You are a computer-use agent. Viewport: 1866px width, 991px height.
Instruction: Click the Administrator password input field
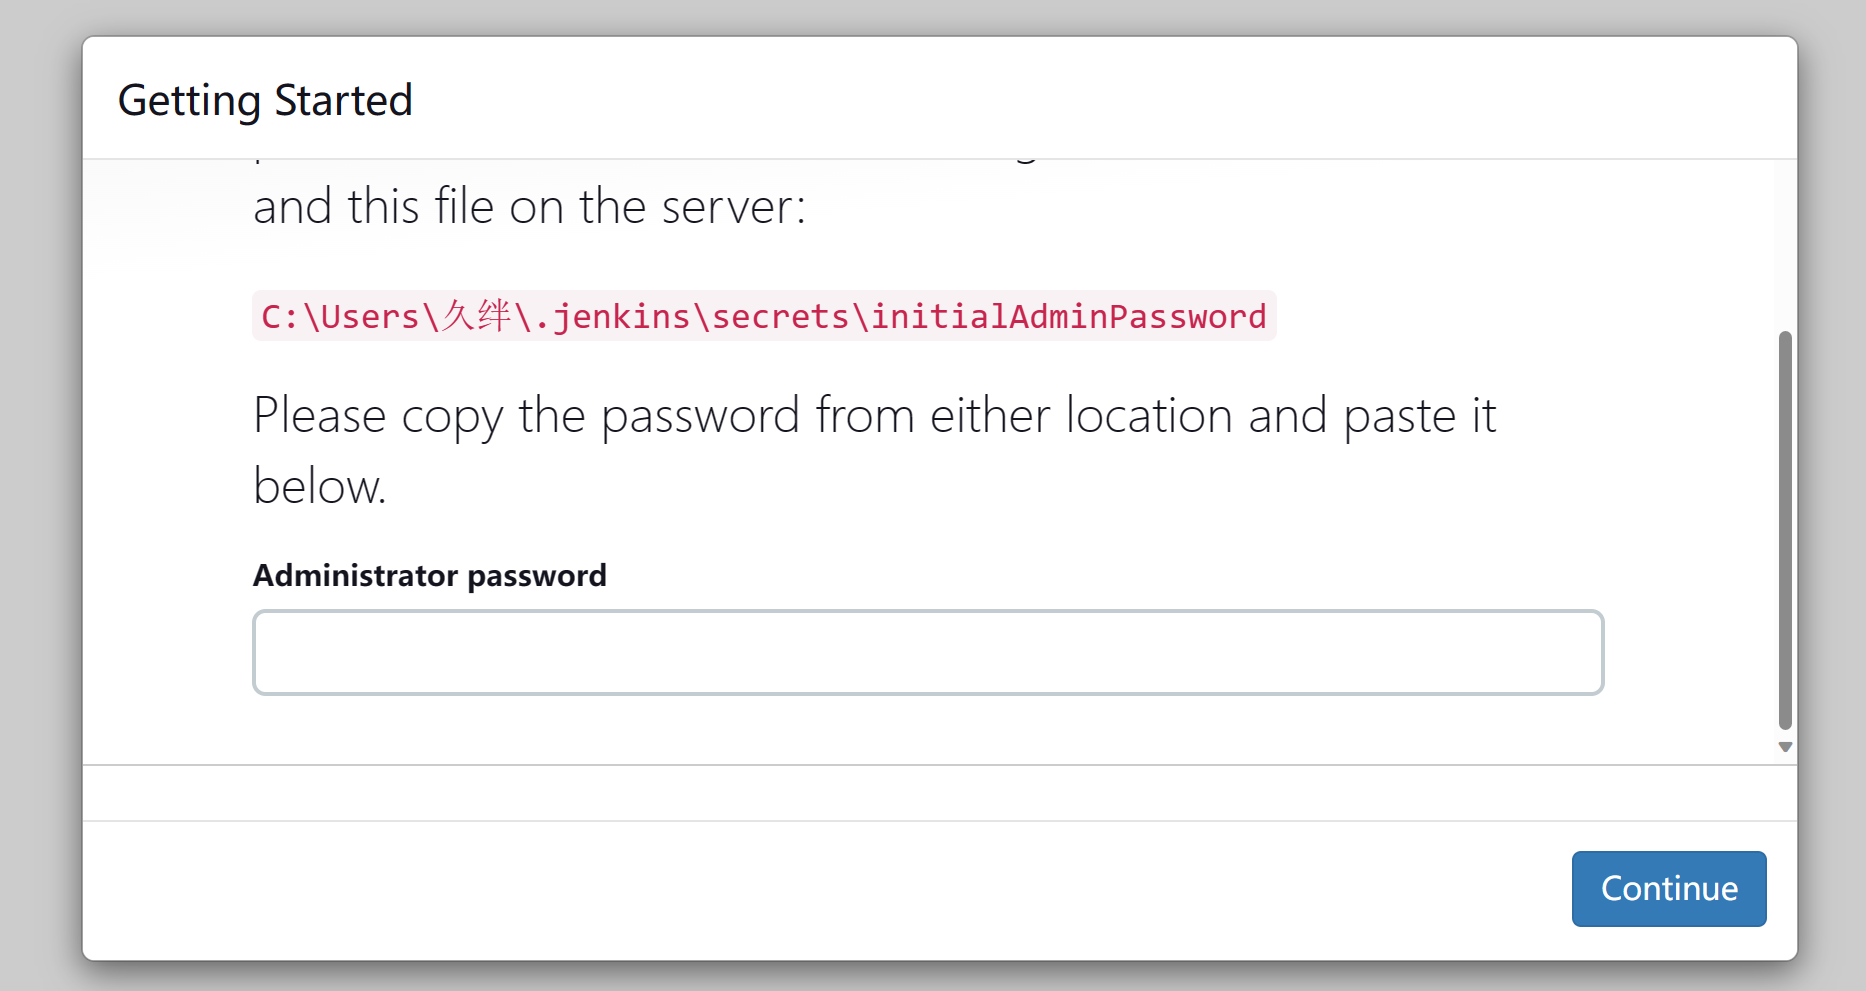tap(928, 652)
